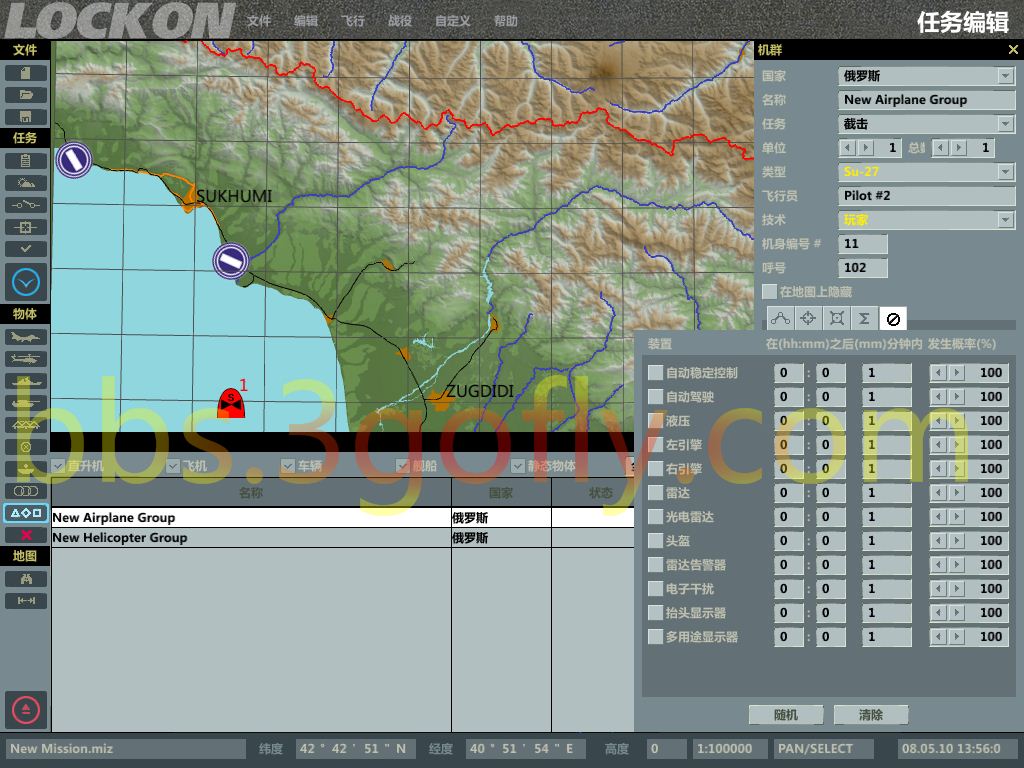Screen dimensions: 1024x768
Task: Select the bridge static object tool
Action: [25, 425]
